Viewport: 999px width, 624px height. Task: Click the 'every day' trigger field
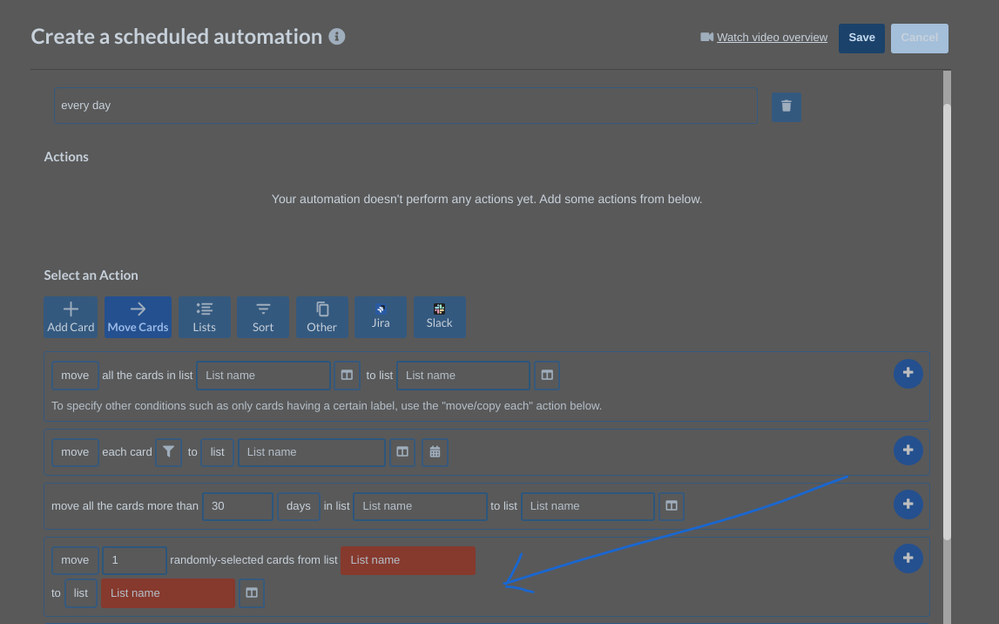406,106
